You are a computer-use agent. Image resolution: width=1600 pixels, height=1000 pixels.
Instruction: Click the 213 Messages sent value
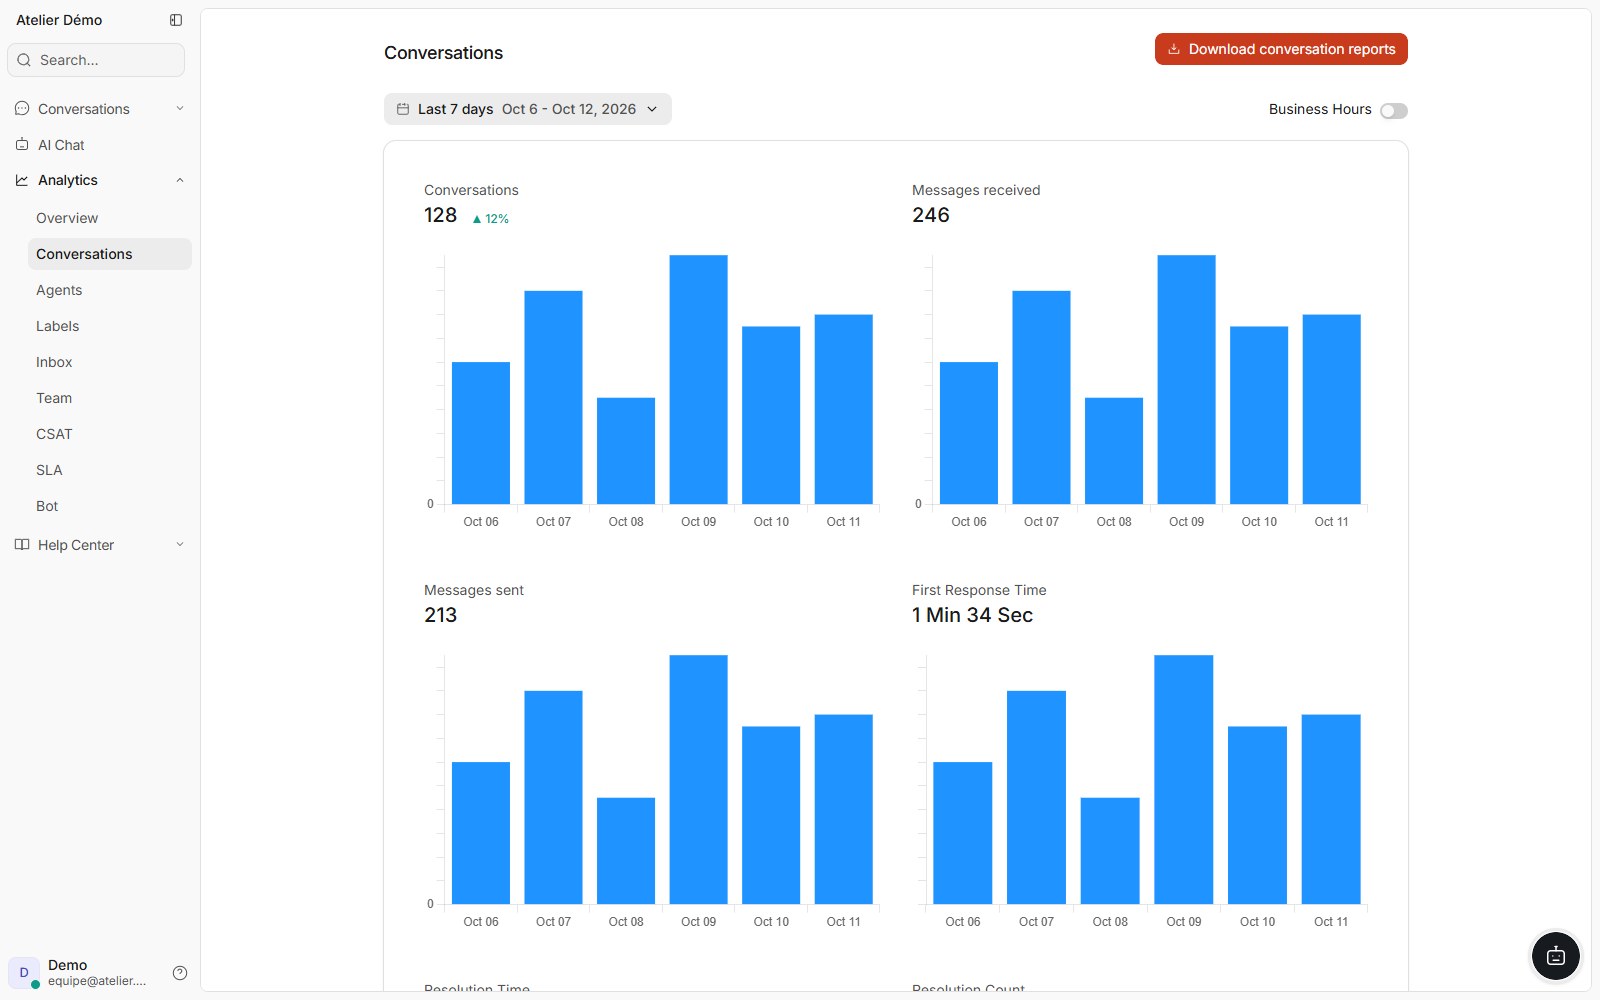coord(440,615)
